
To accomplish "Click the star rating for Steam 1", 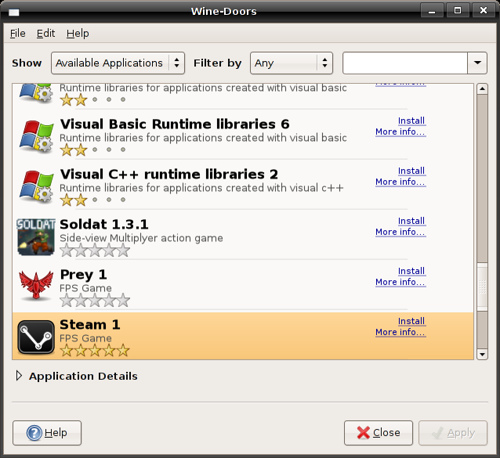I will pyautogui.click(x=95, y=350).
